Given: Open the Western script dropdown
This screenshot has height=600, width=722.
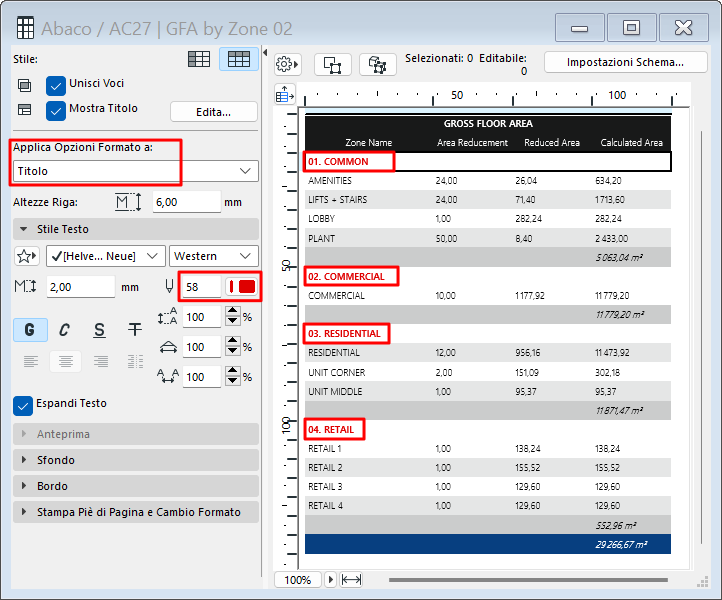Looking at the screenshot, I should pos(214,256).
